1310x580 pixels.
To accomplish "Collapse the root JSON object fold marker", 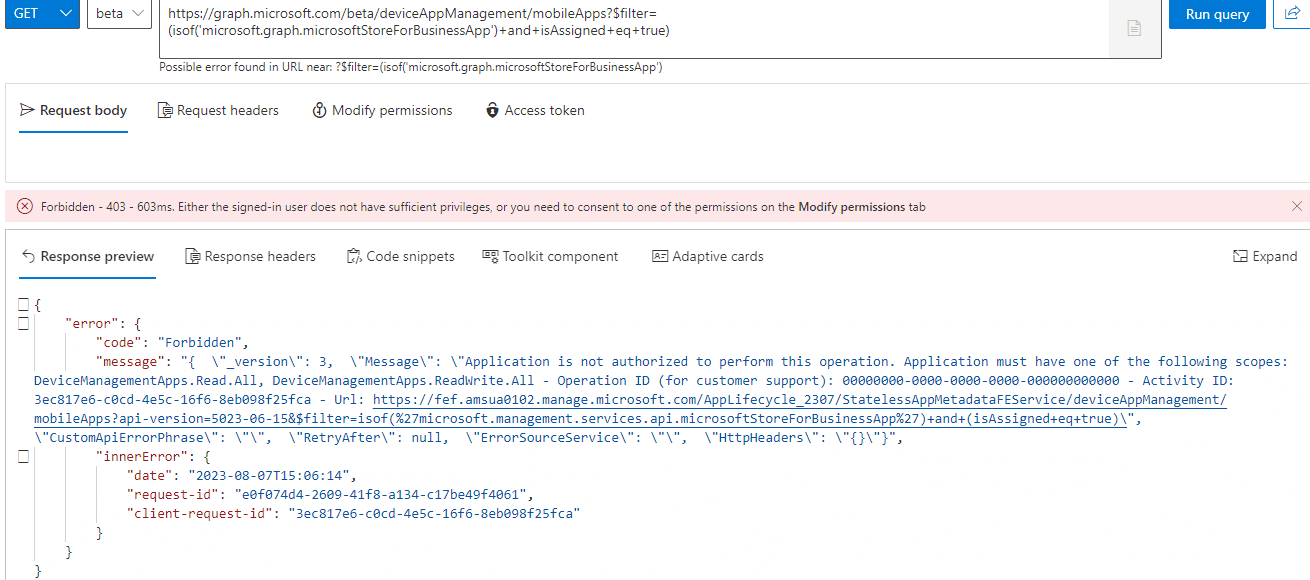I will tap(23, 305).
